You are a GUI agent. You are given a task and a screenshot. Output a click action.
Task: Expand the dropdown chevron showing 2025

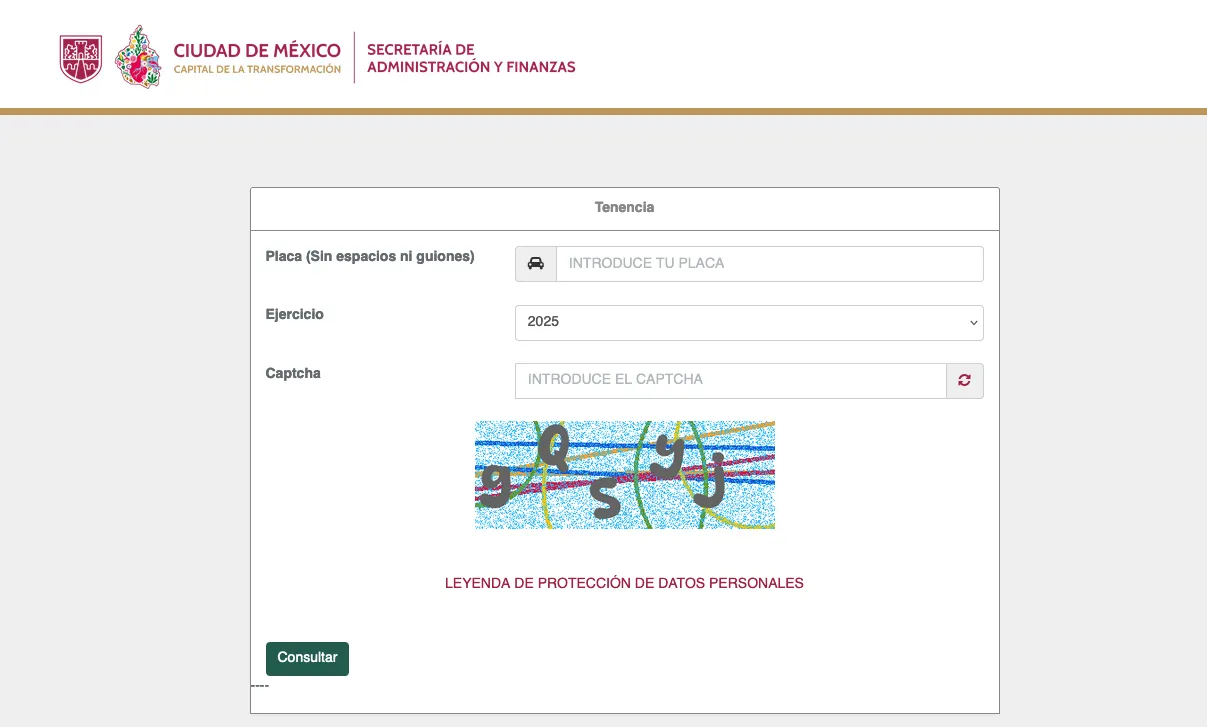[972, 322]
